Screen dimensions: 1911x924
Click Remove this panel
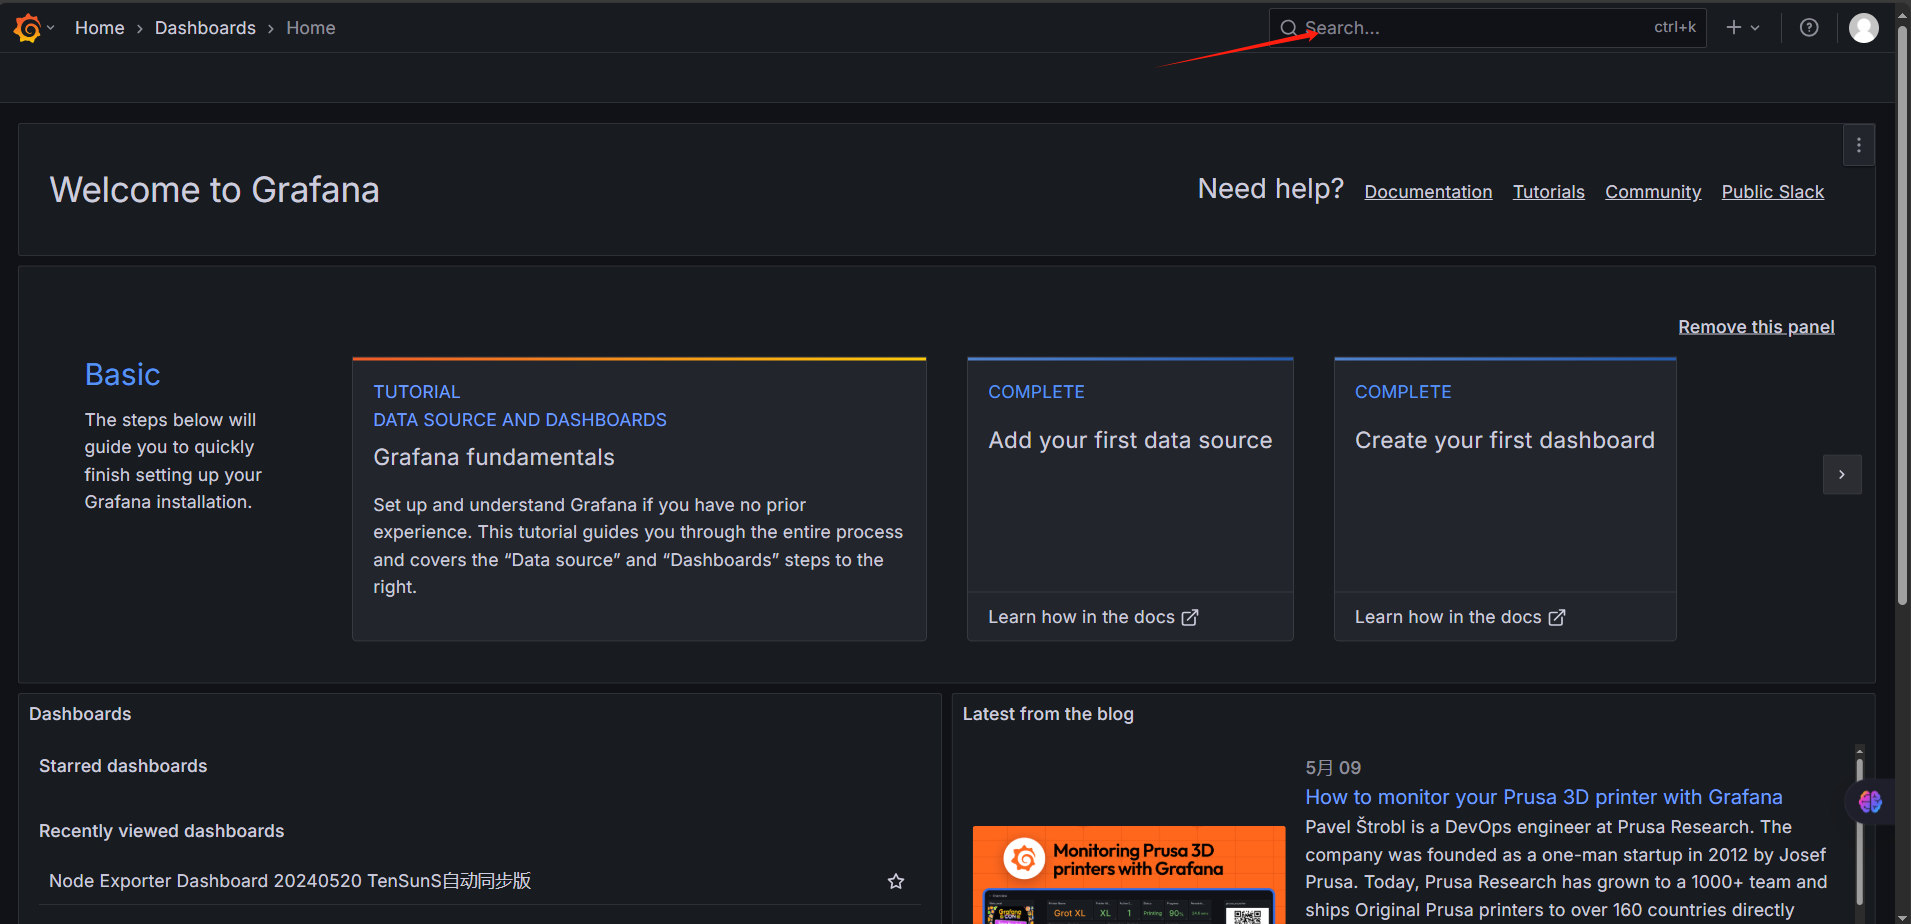click(x=1756, y=327)
